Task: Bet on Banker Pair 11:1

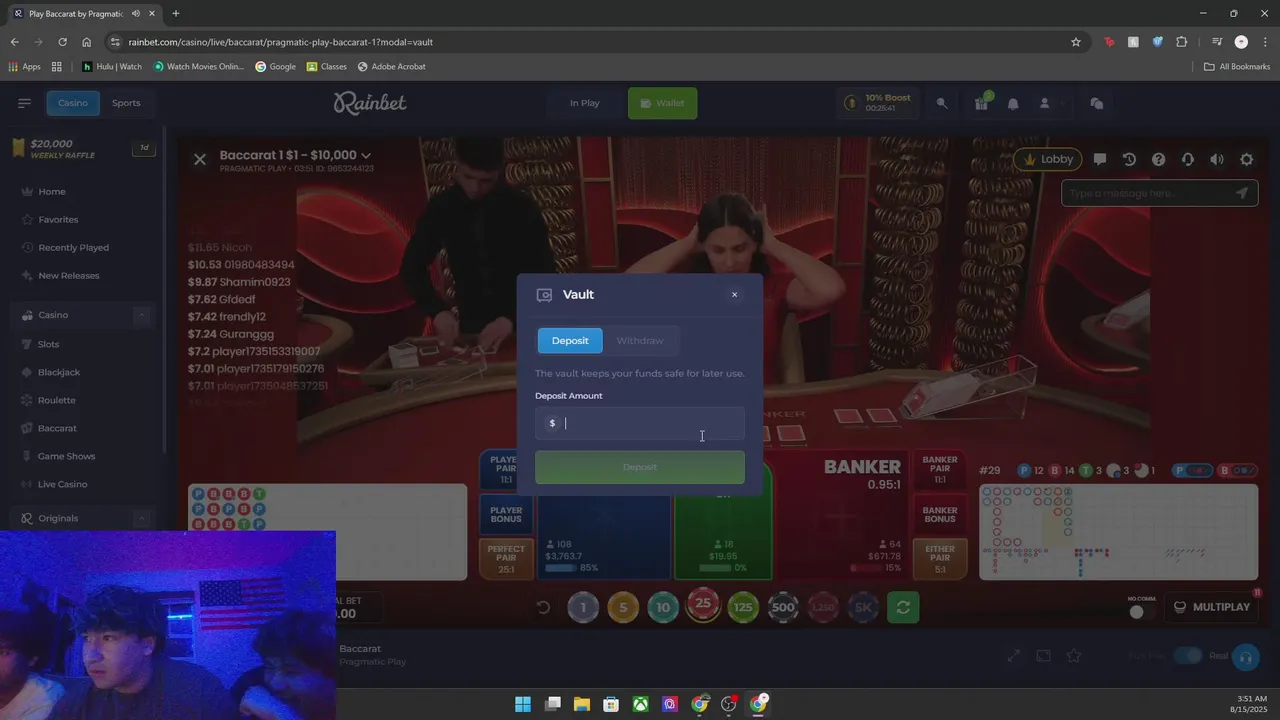Action: pyautogui.click(x=940, y=470)
